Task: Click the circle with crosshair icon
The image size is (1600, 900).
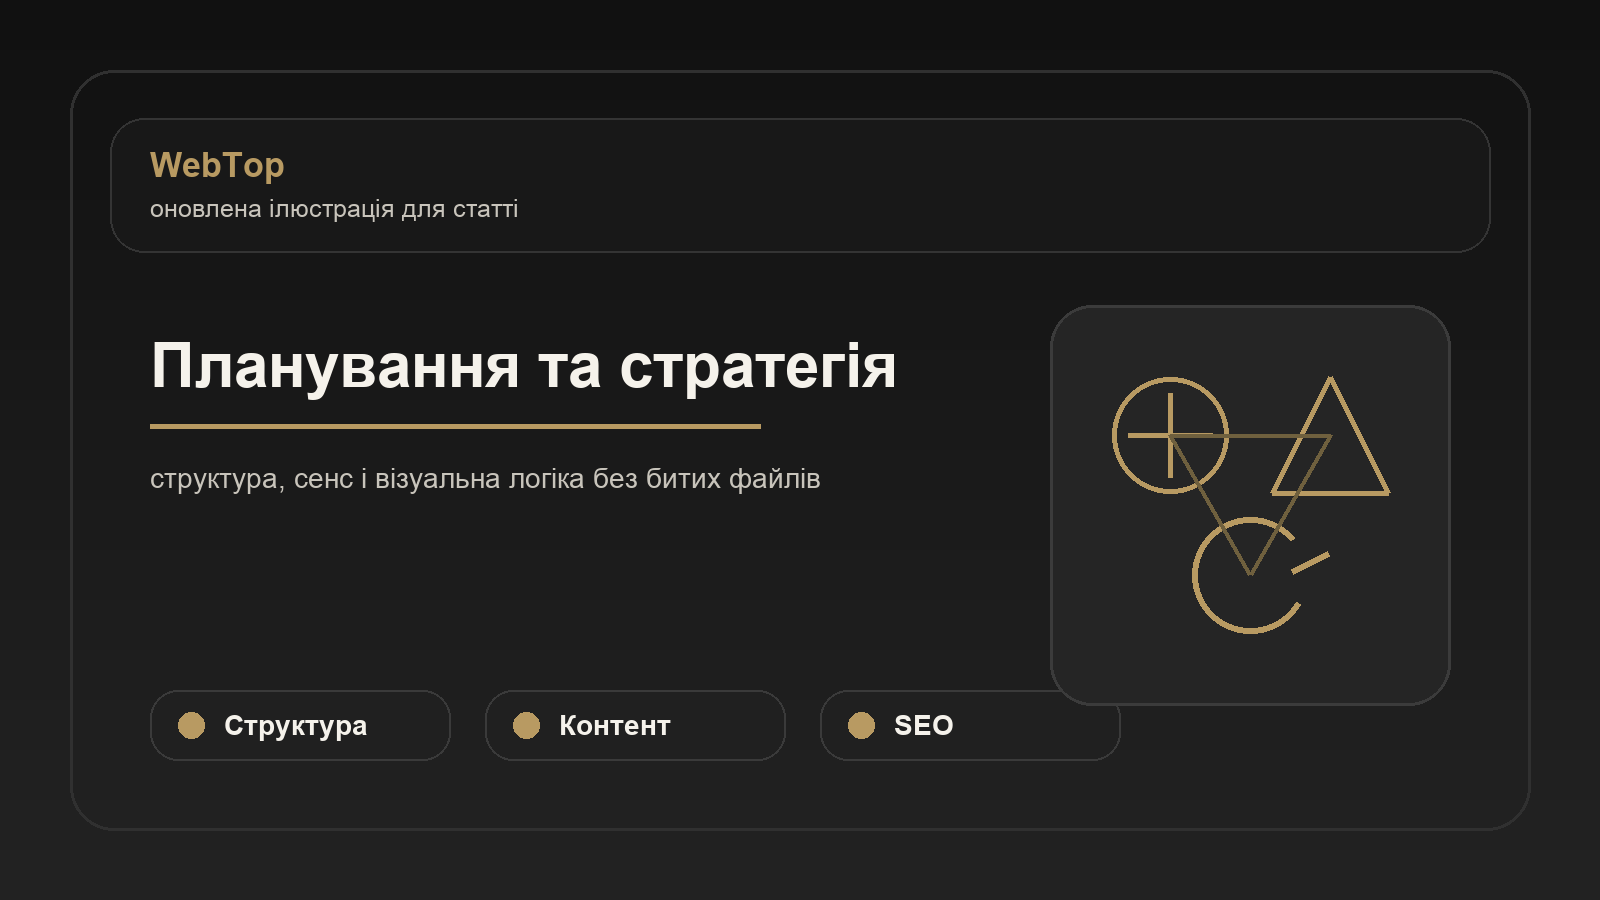Action: tap(1170, 435)
